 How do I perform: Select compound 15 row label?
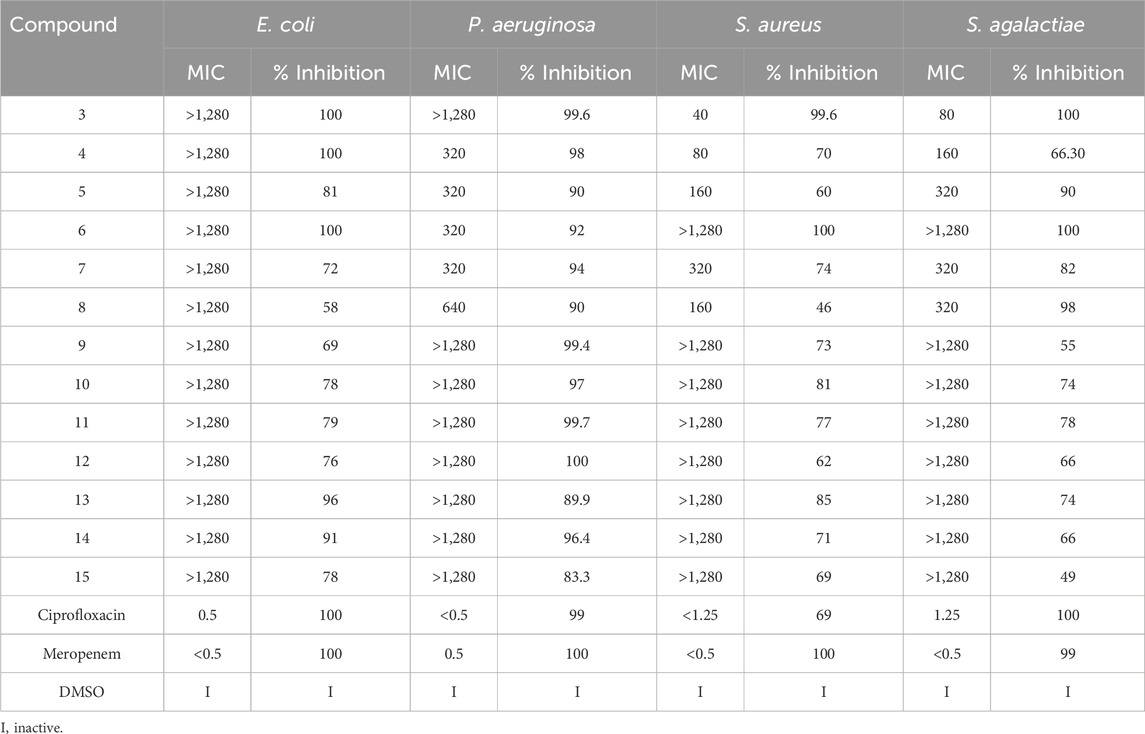(x=82, y=577)
